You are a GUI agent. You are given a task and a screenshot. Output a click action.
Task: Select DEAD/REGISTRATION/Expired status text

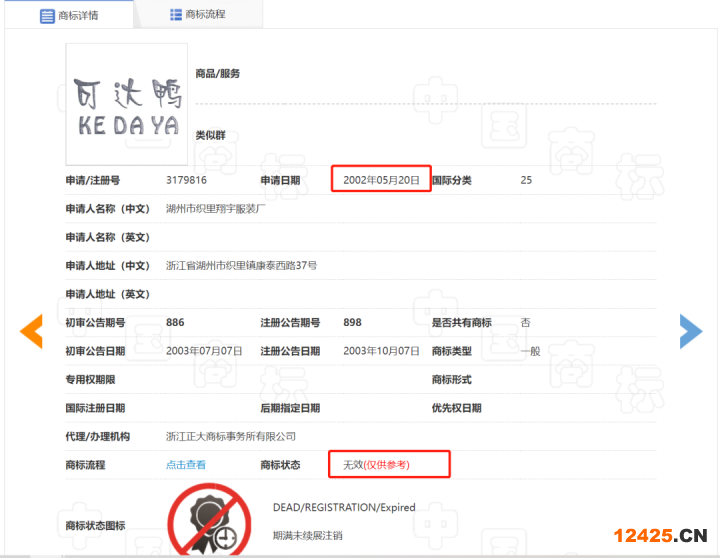pyautogui.click(x=344, y=507)
